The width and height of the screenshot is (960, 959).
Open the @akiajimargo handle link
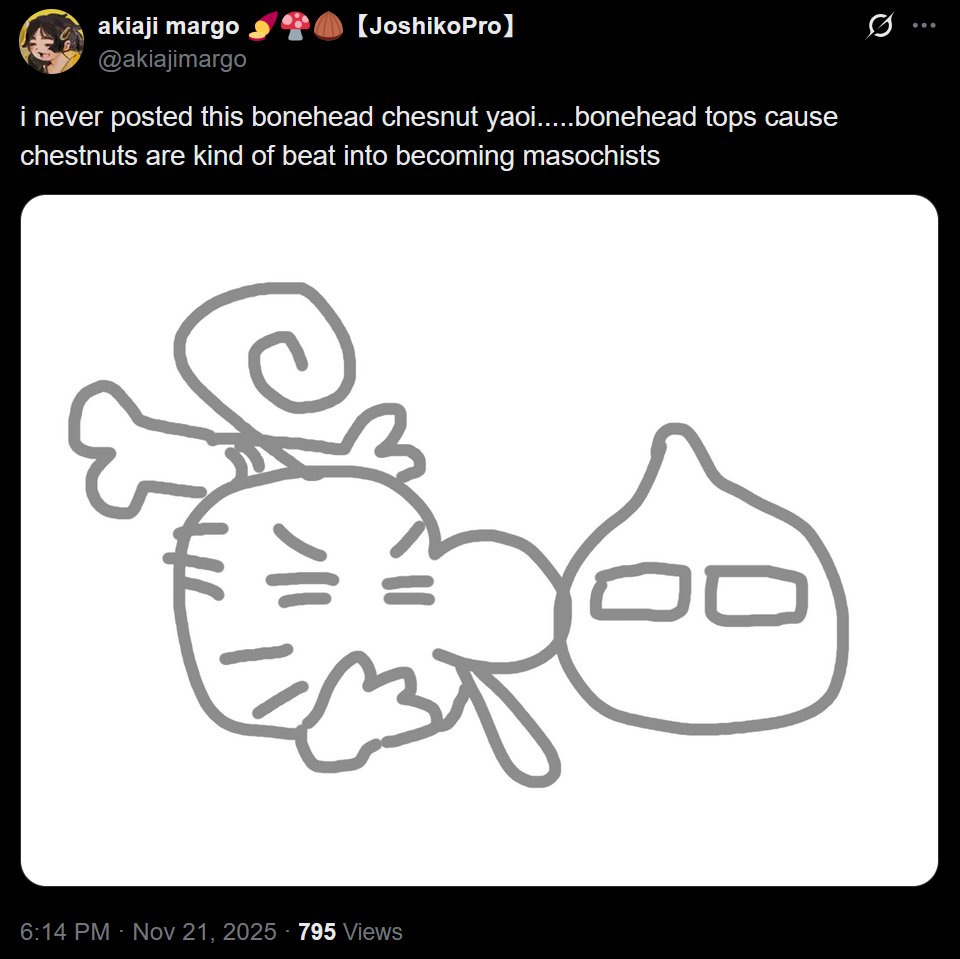click(172, 59)
